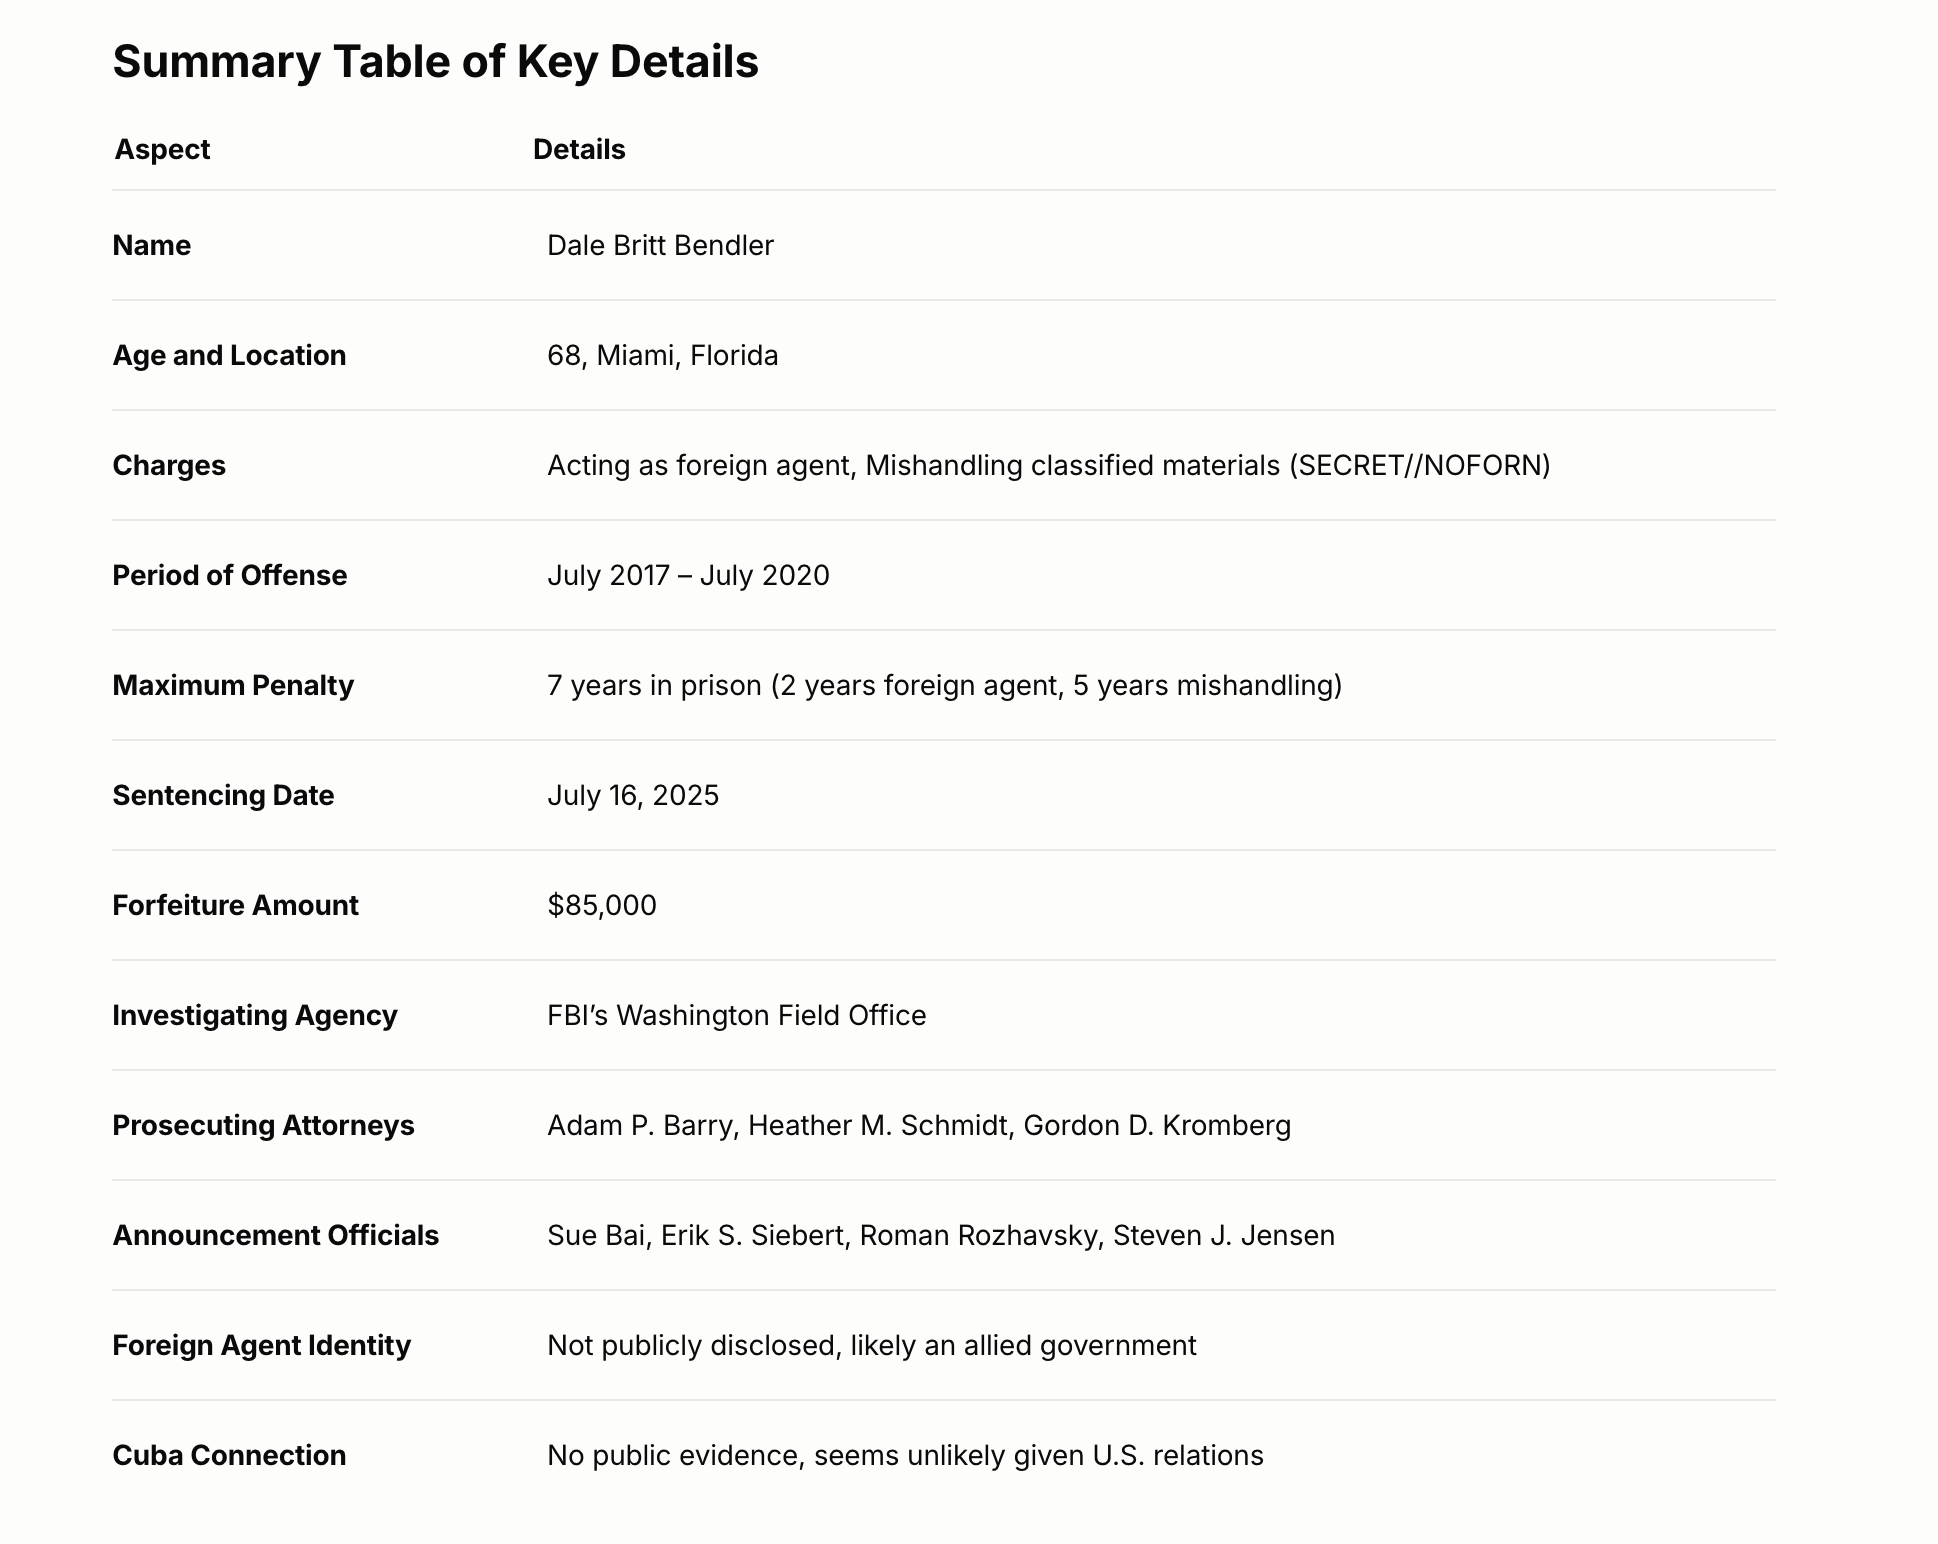Click the Summary Table of Key Details heading
1938x1544 pixels.
tap(435, 62)
